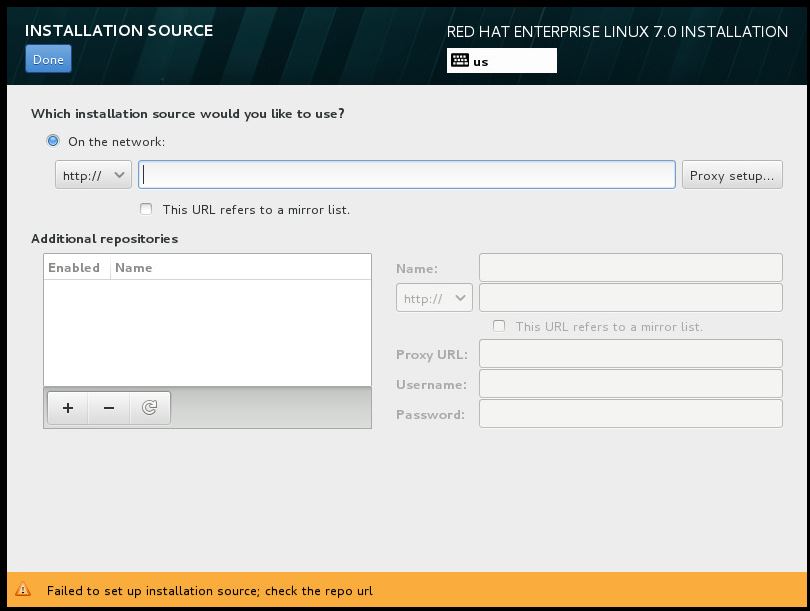Click the installation source URL field
810x611 pixels.
tap(407, 175)
